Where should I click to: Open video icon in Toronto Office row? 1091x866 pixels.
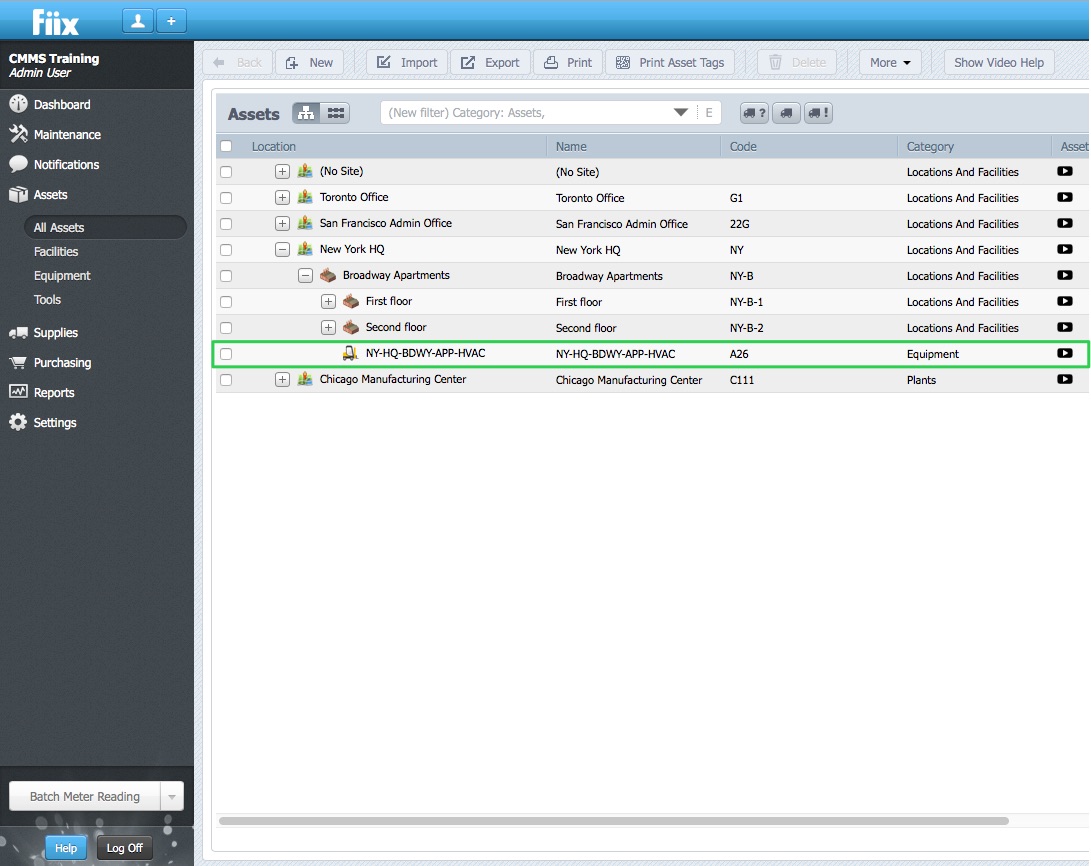point(1065,198)
